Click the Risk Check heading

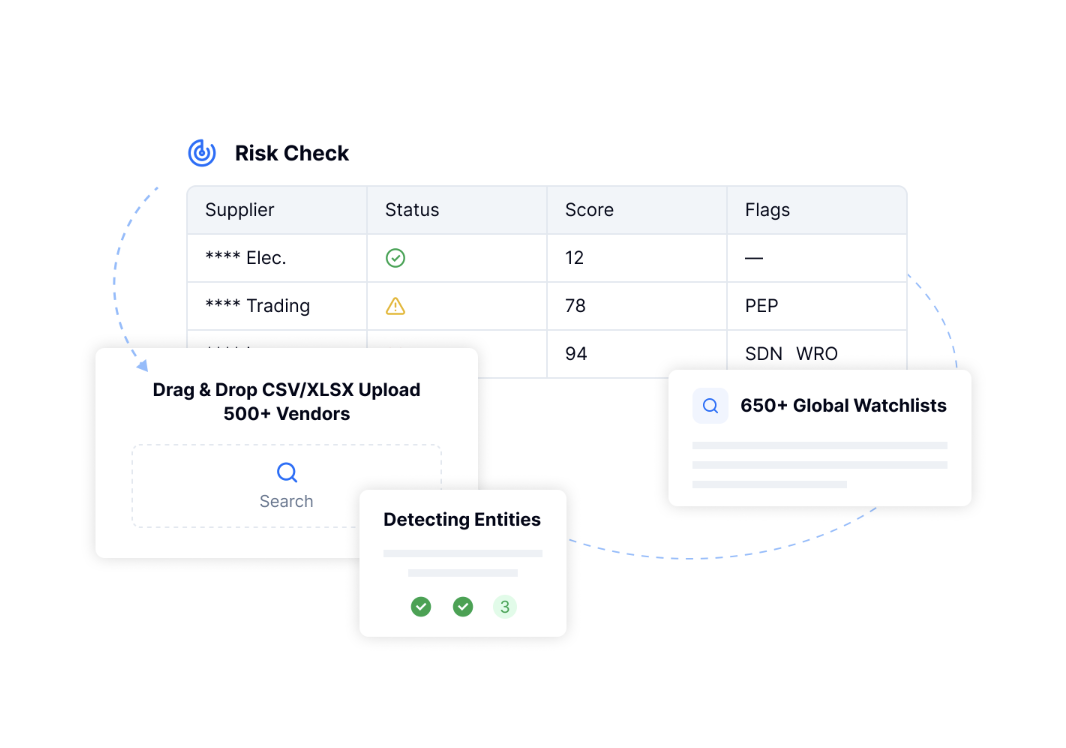click(x=292, y=153)
